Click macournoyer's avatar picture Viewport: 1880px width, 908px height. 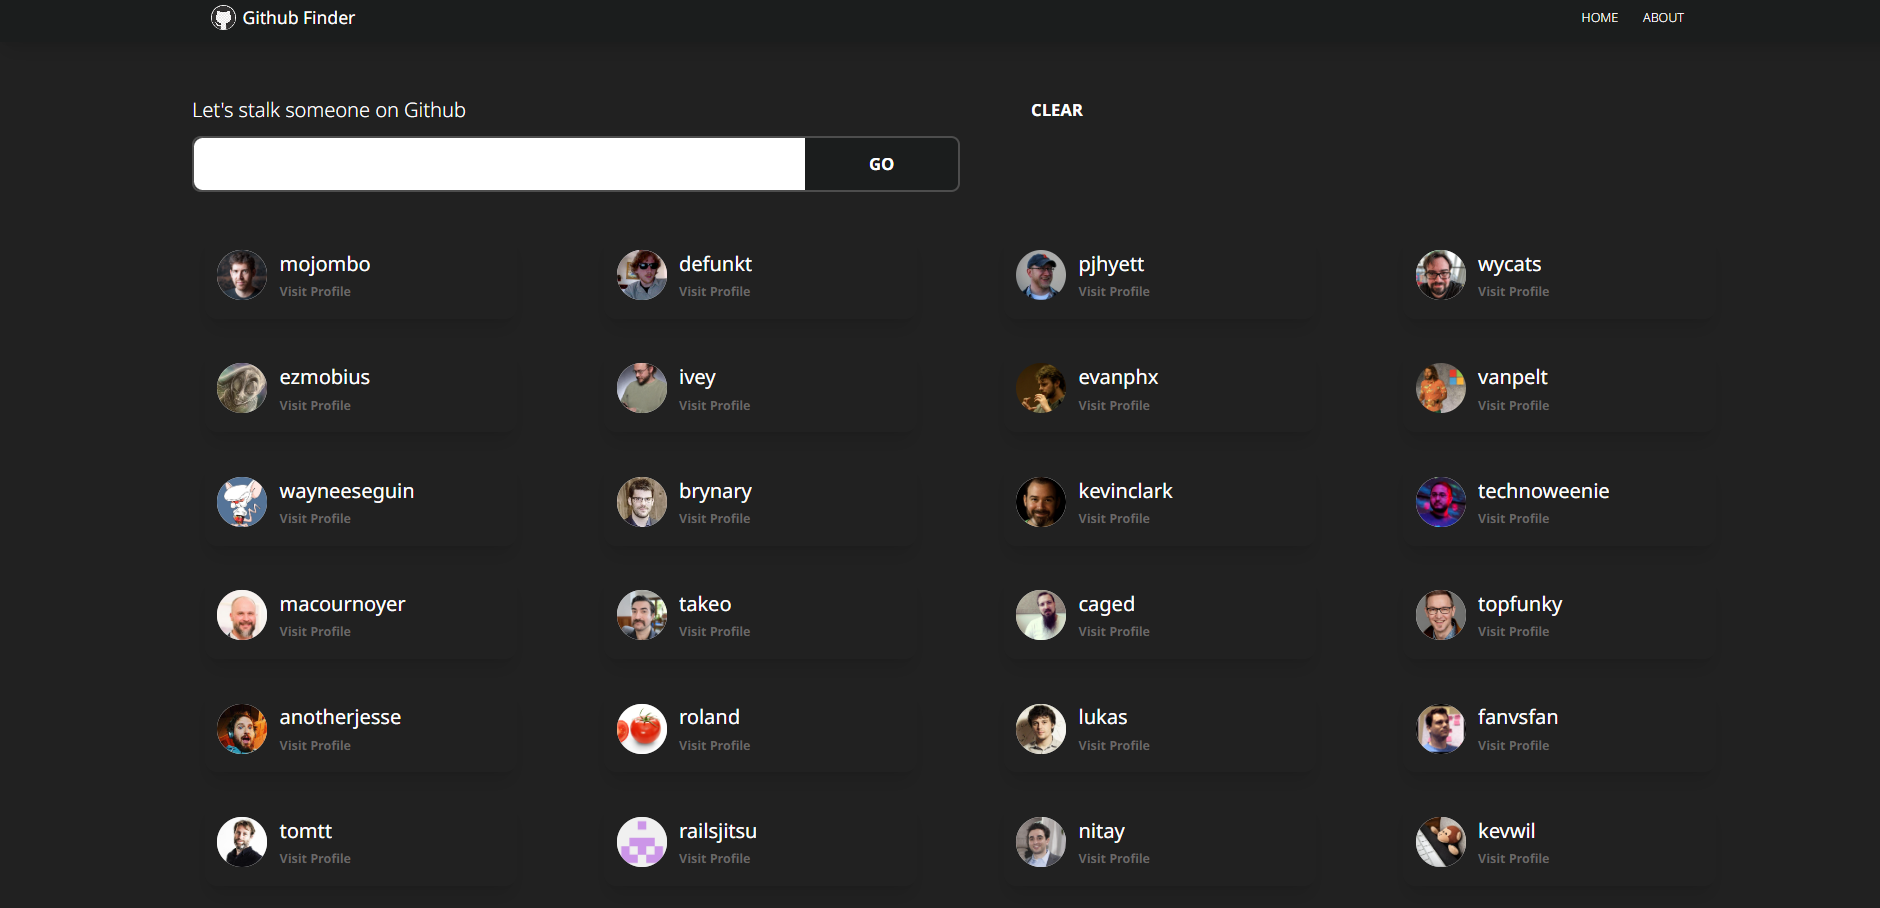[242, 615]
